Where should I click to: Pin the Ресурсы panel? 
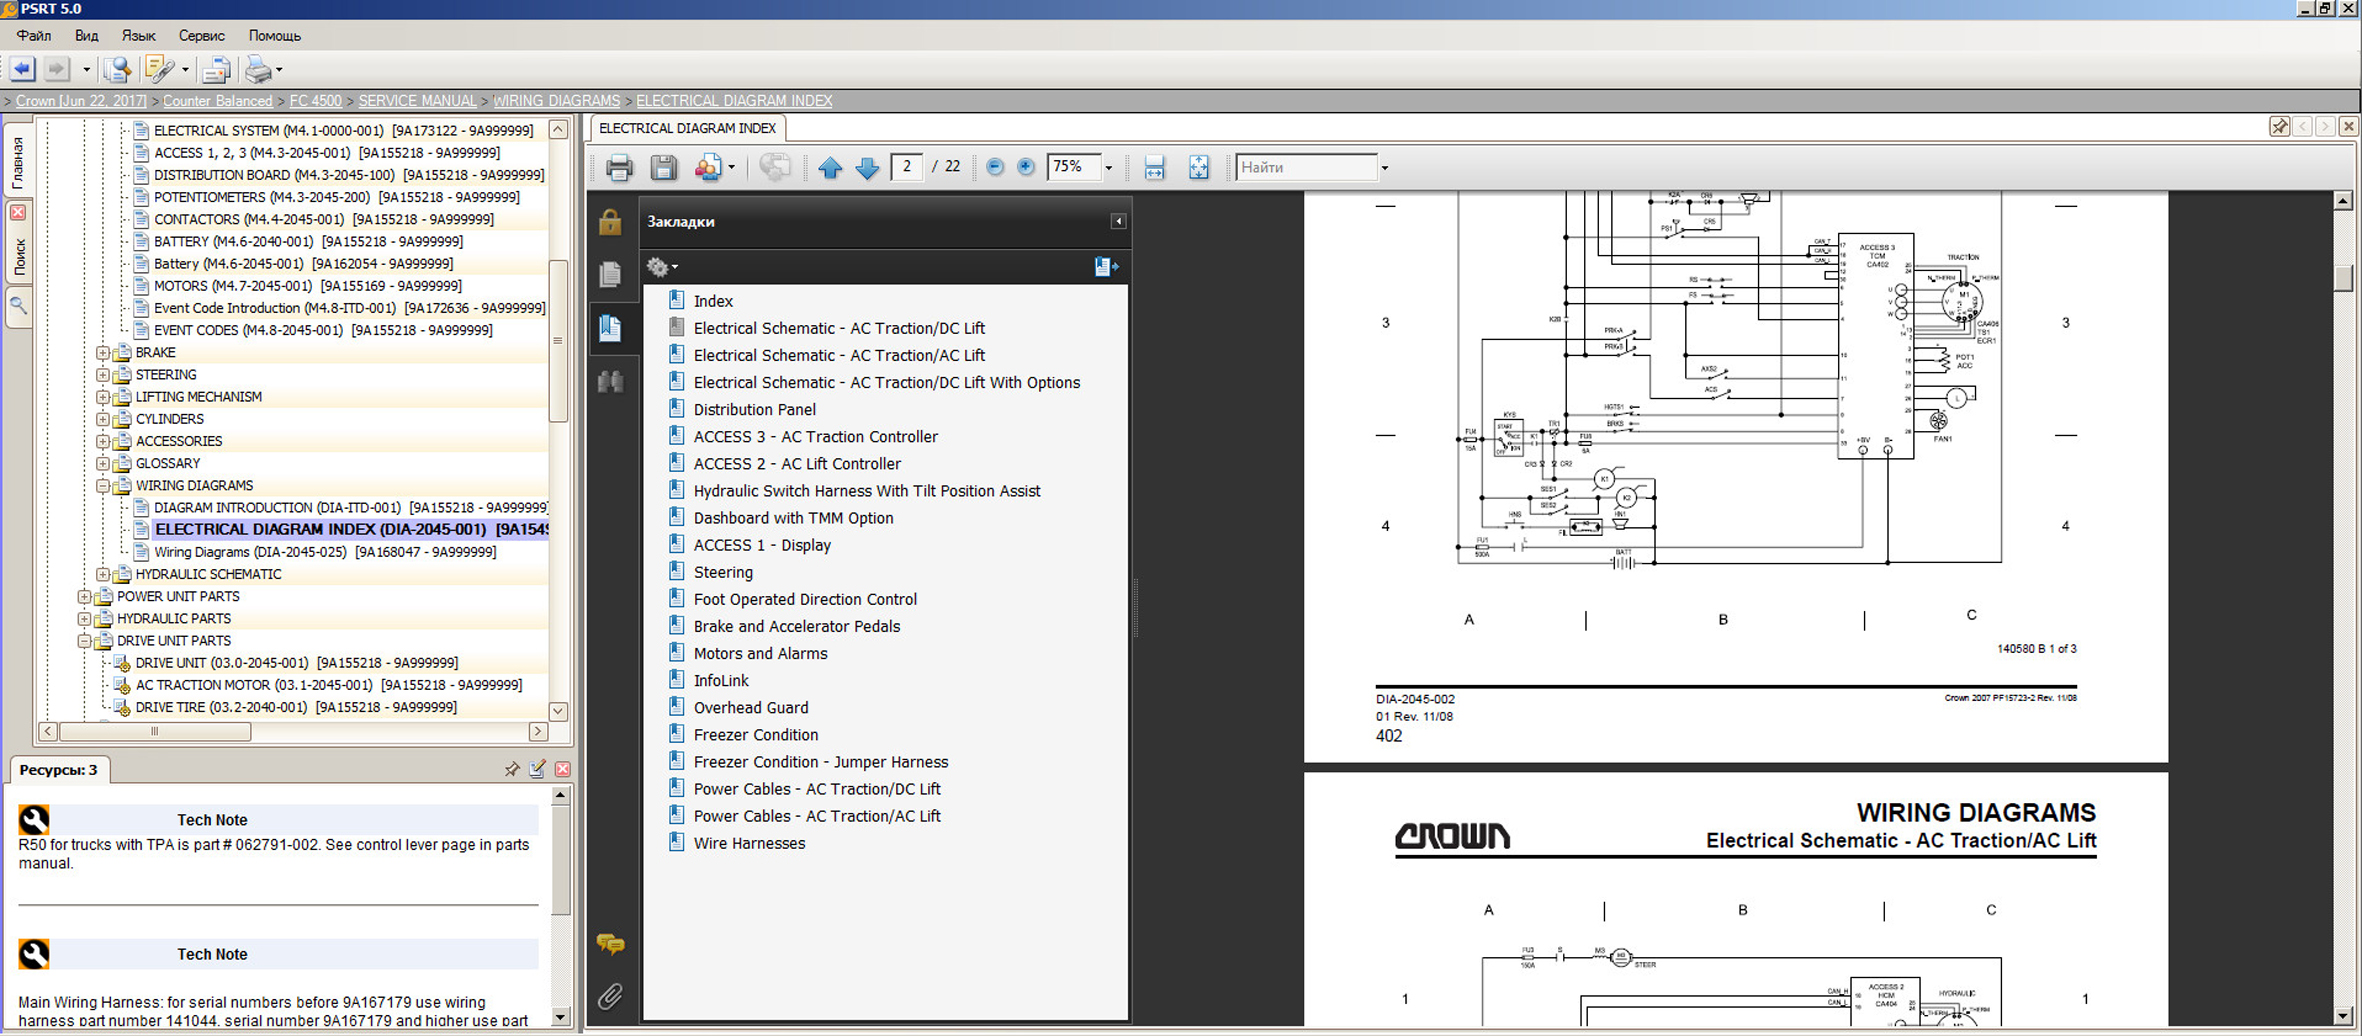(511, 769)
